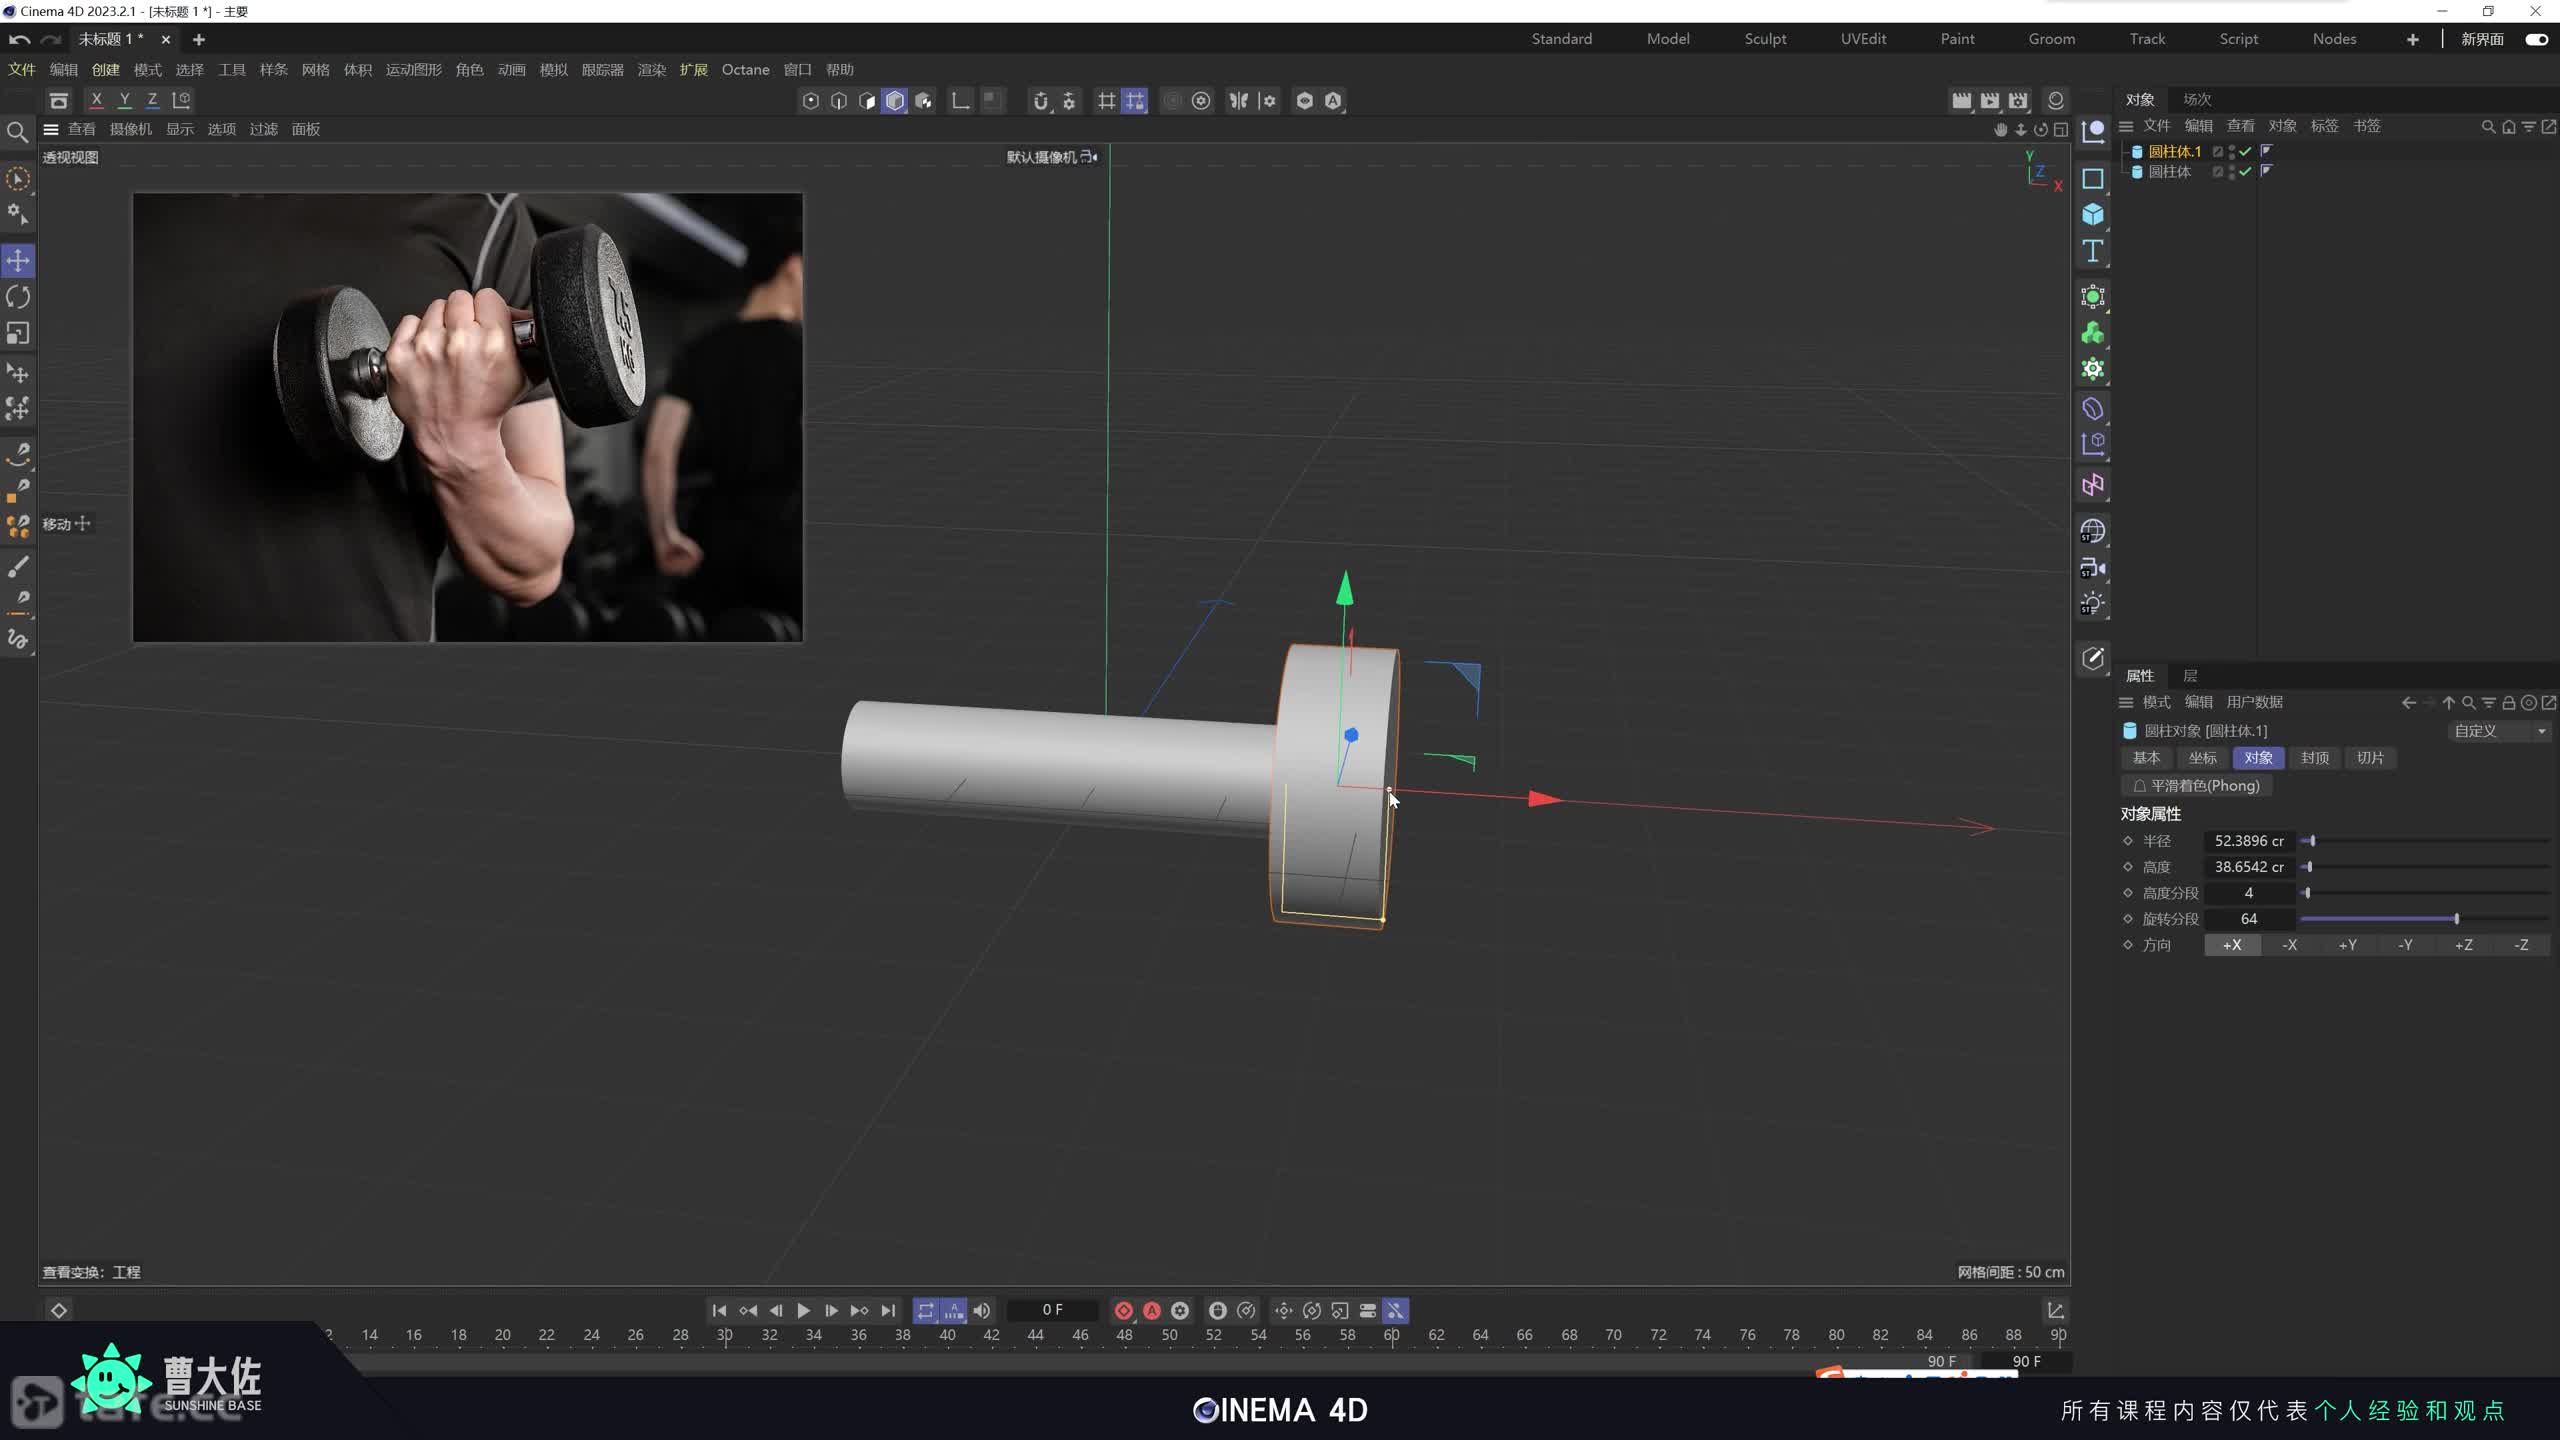2560x1440 pixels.
Task: Open the viewport hamburger menu
Action: pyautogui.click(x=51, y=129)
